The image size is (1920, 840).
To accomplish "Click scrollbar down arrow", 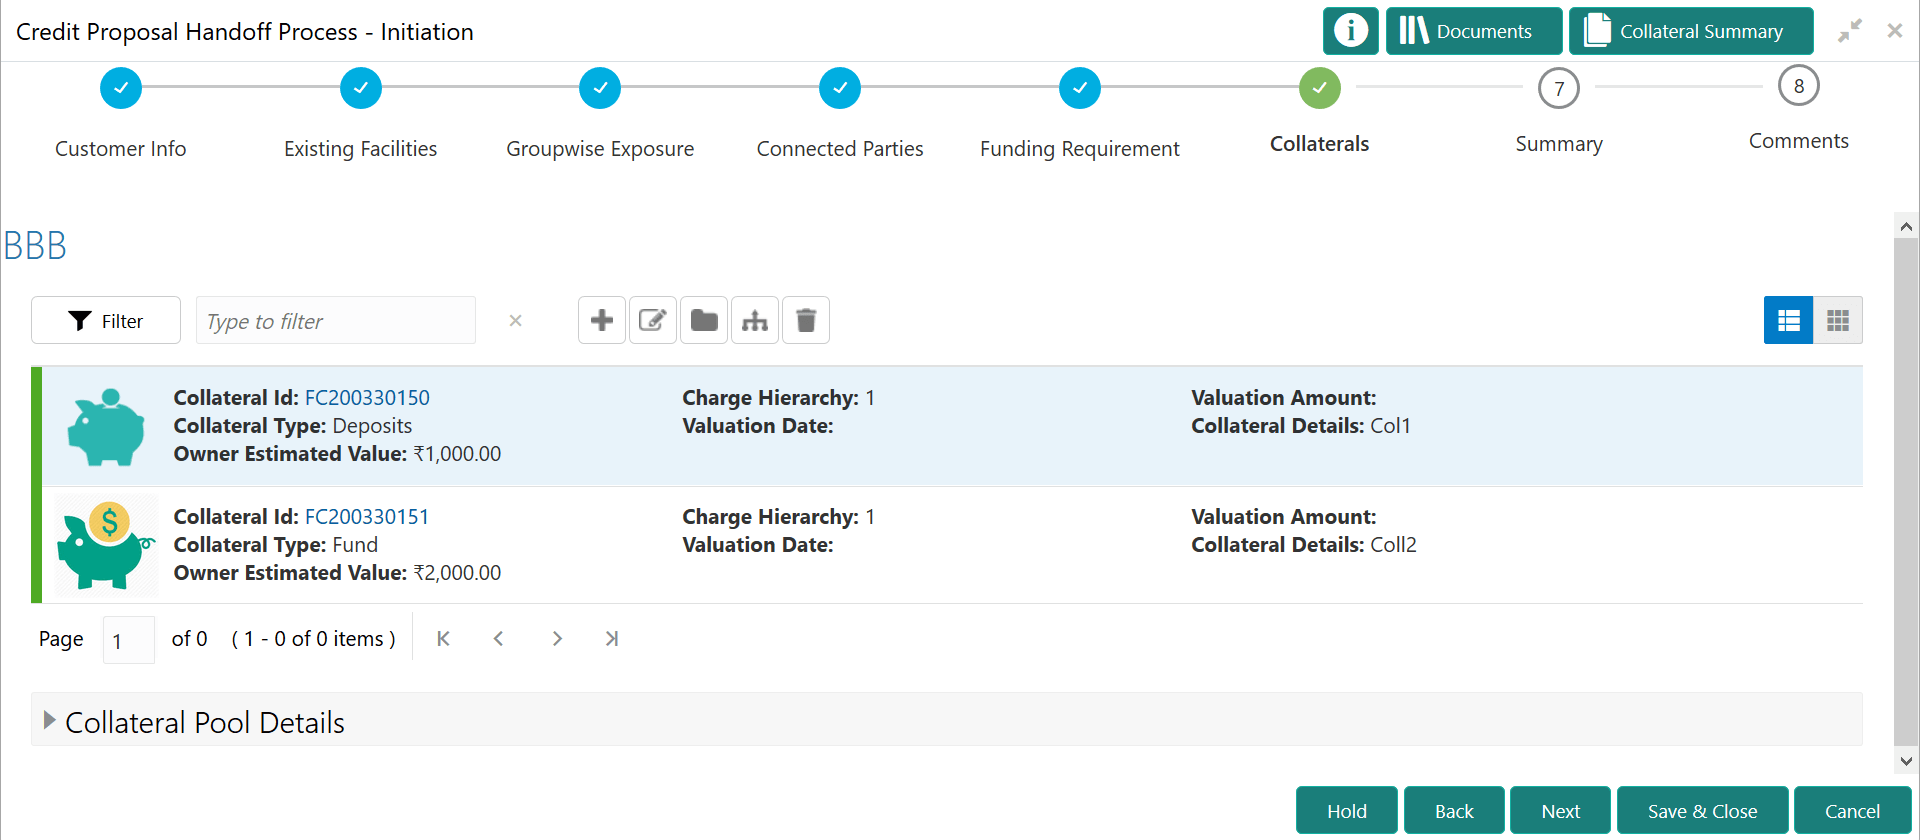I will 1906,761.
